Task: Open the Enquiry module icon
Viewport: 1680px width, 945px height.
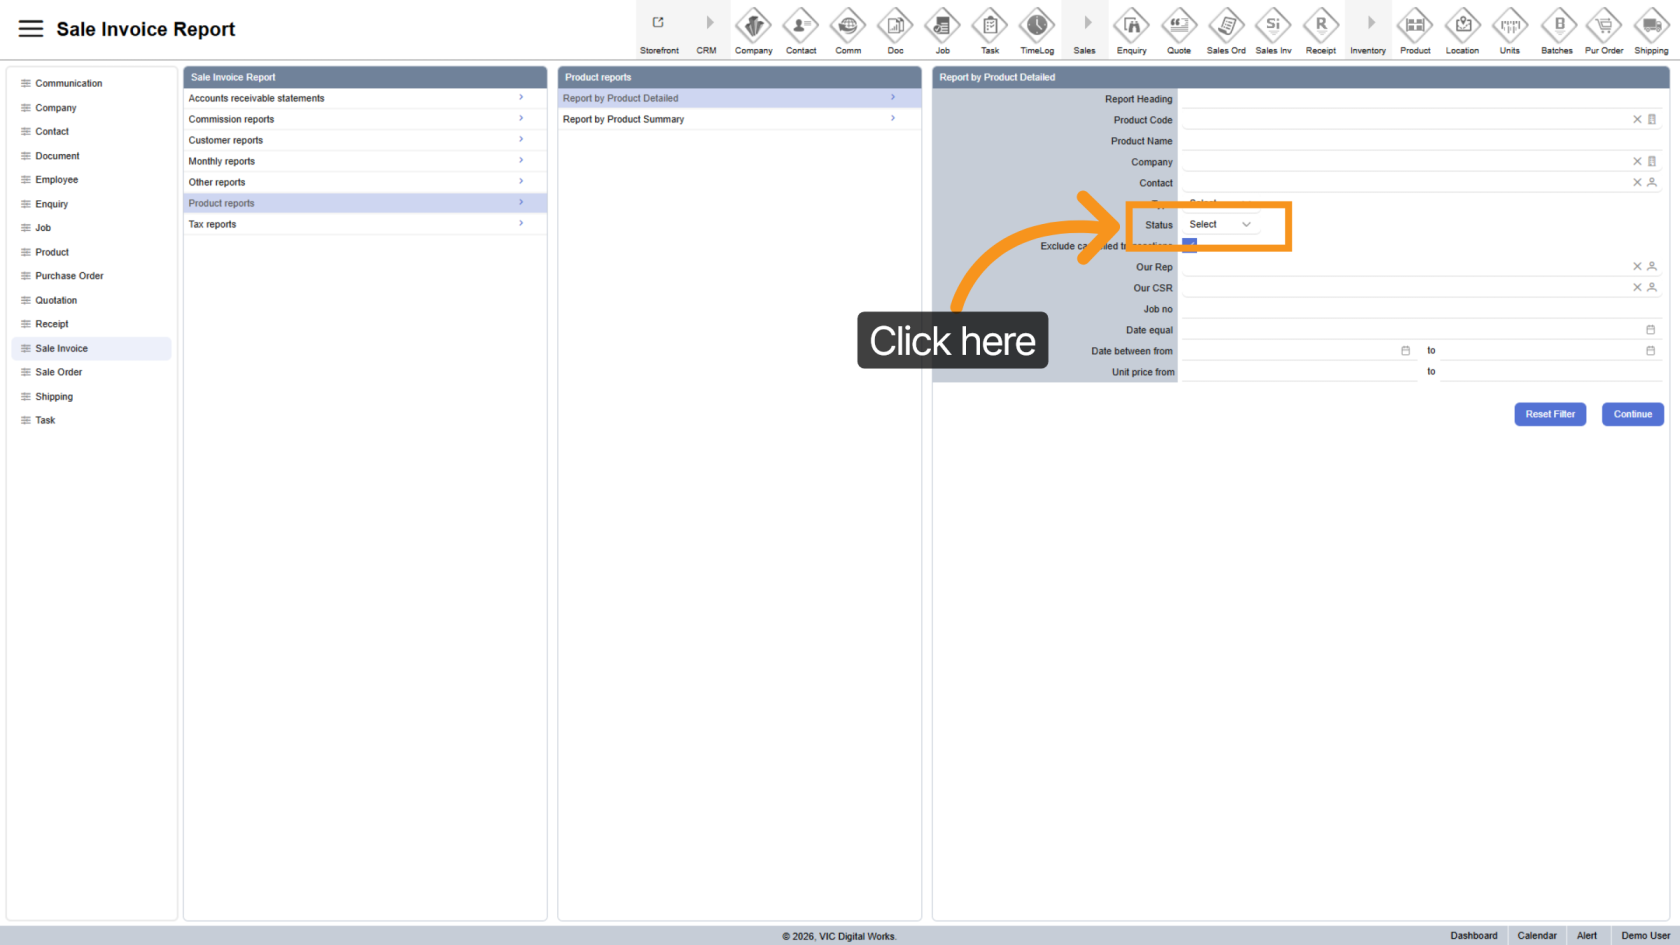Action: [x=1131, y=25]
